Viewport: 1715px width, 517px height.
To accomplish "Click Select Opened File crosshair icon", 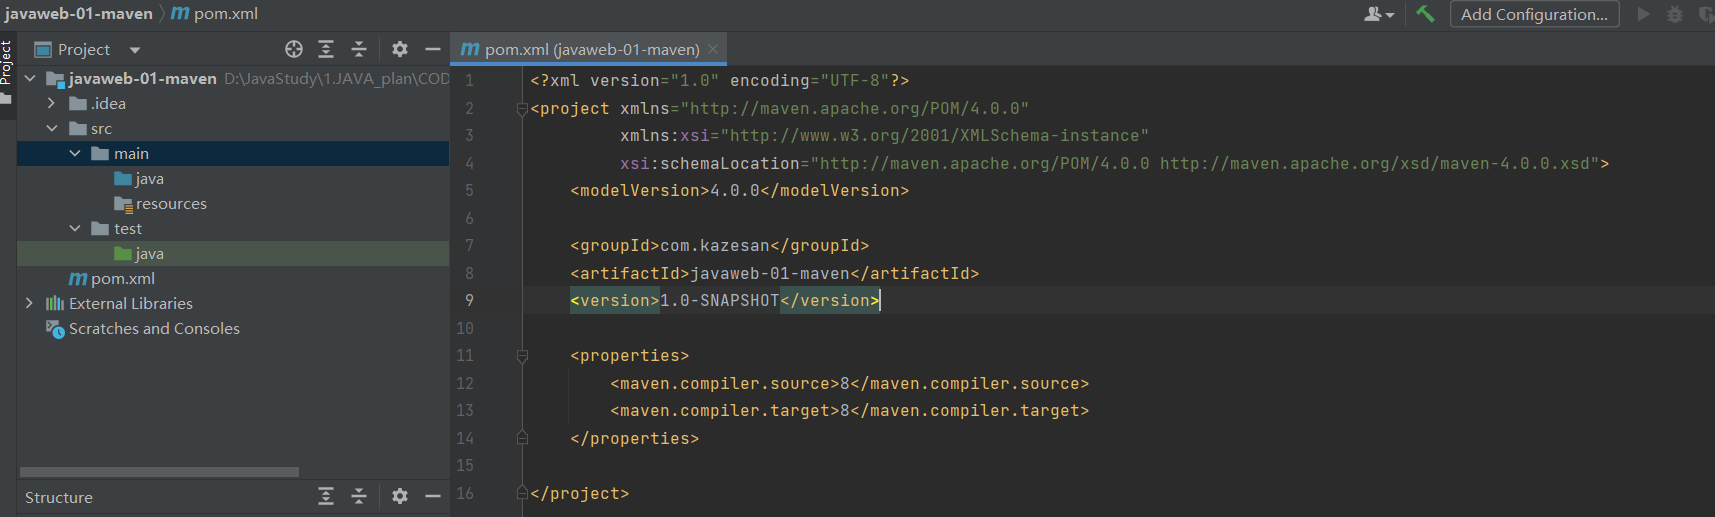I will click(x=293, y=49).
